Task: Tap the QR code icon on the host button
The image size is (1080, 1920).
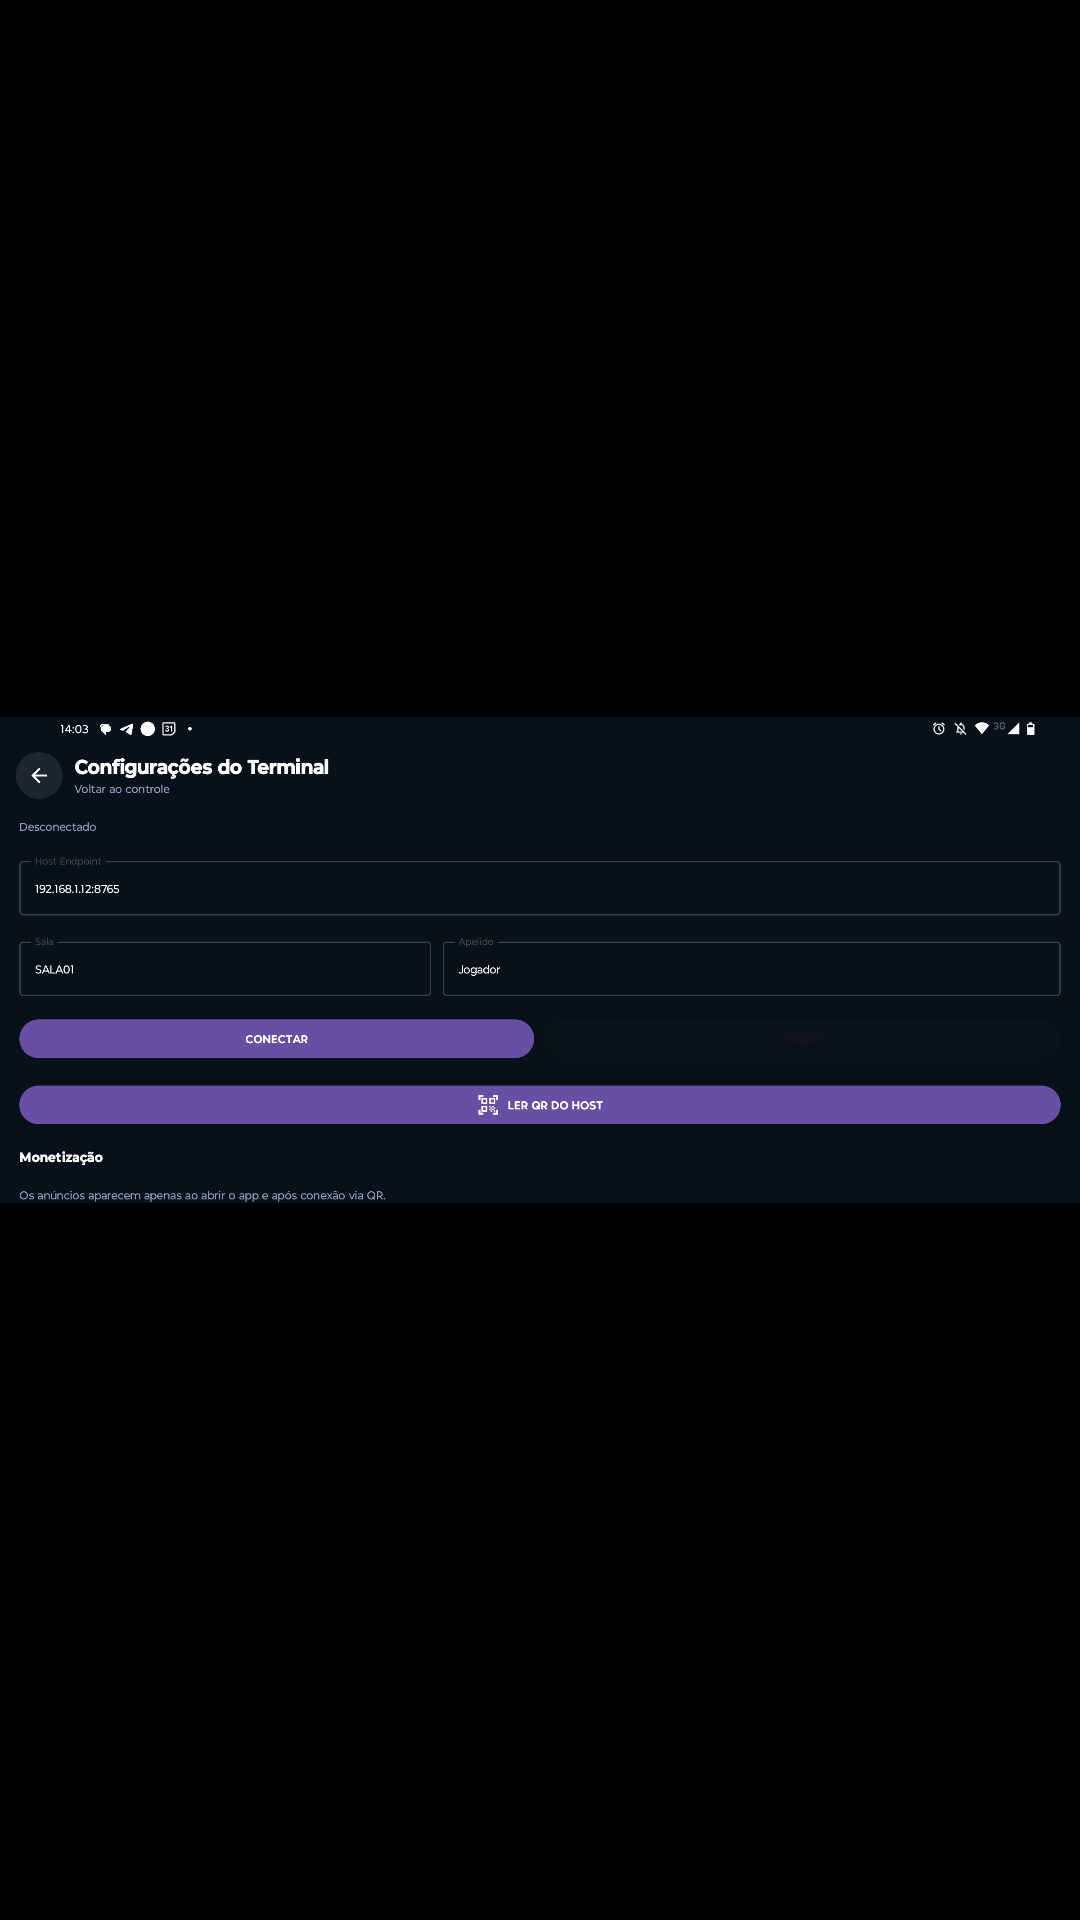Action: point(489,1105)
